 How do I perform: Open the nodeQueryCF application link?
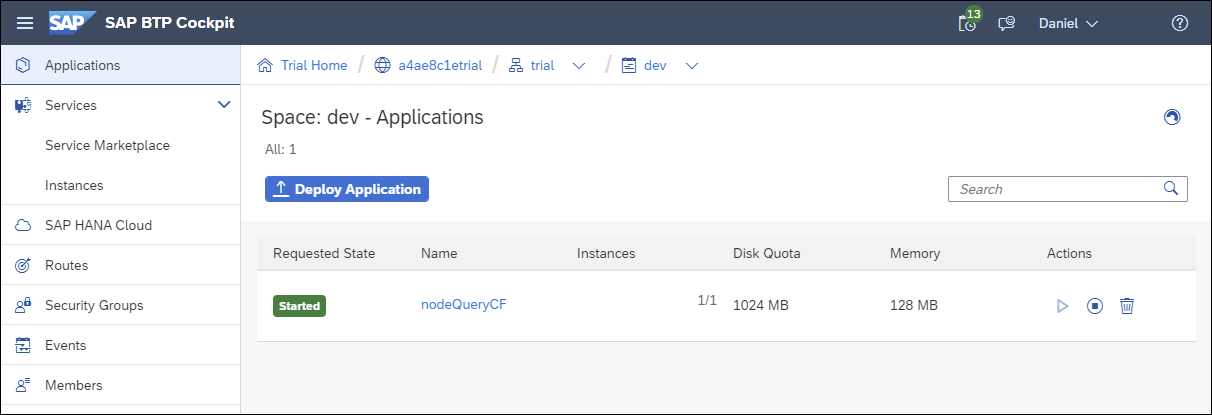464,305
